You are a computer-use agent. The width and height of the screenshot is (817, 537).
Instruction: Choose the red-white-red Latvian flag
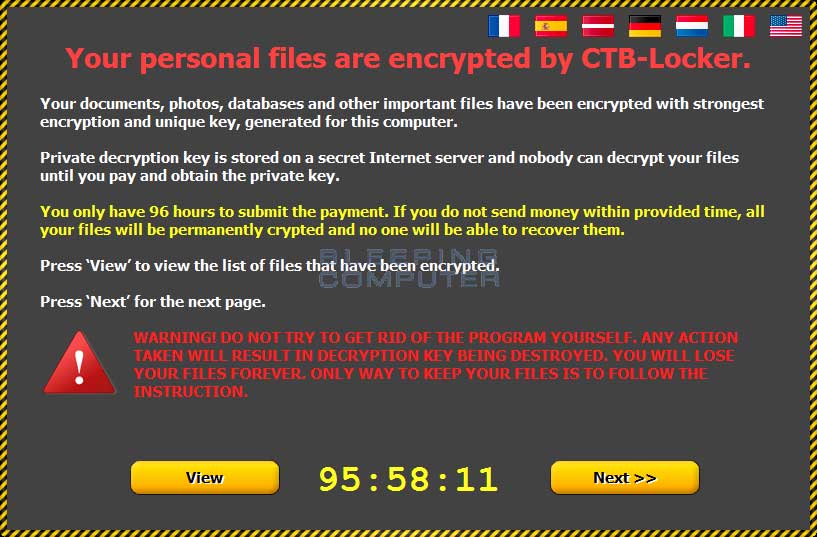tap(598, 26)
